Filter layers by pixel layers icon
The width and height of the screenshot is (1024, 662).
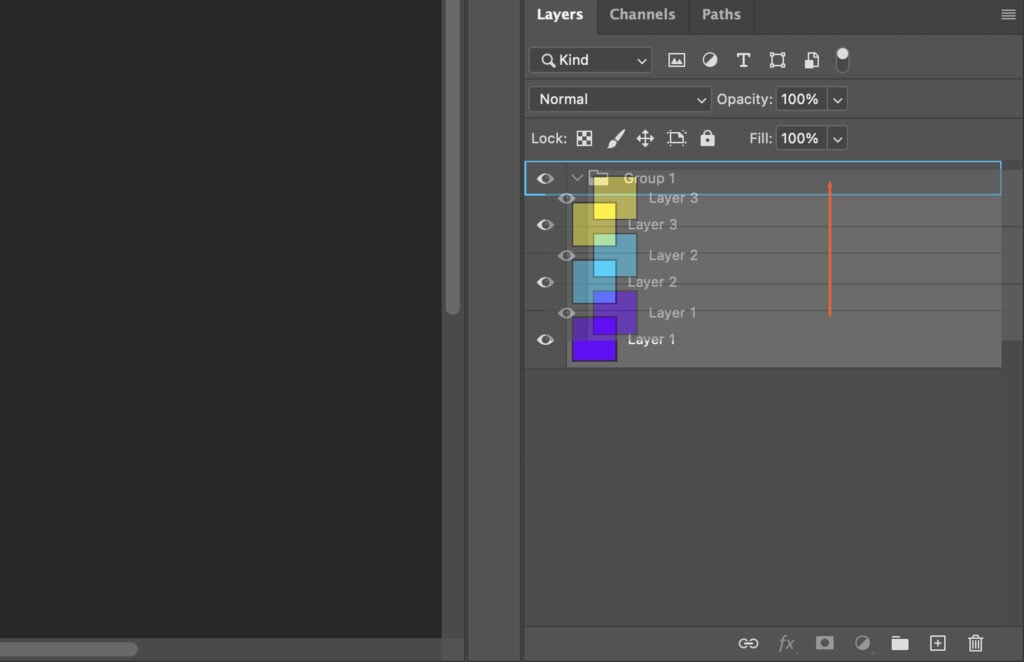(x=677, y=60)
